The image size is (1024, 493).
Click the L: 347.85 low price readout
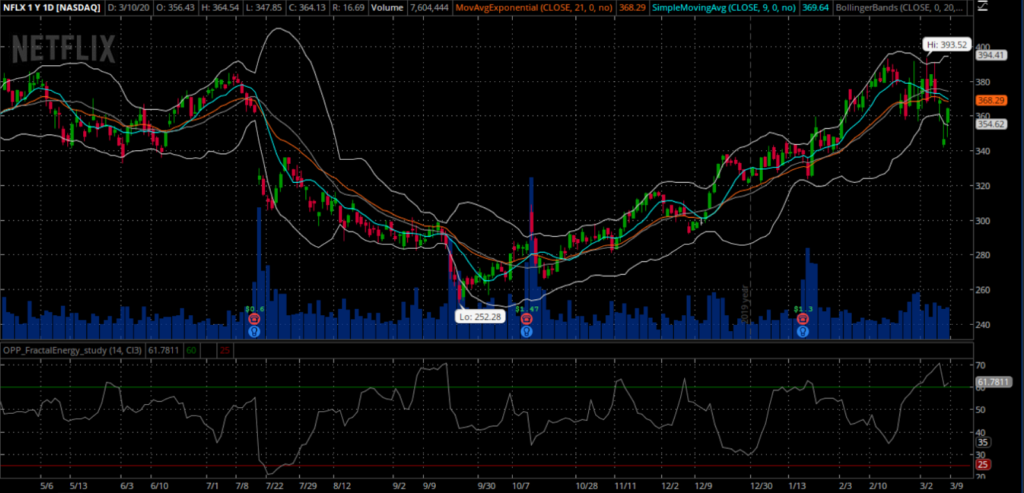[262, 7]
